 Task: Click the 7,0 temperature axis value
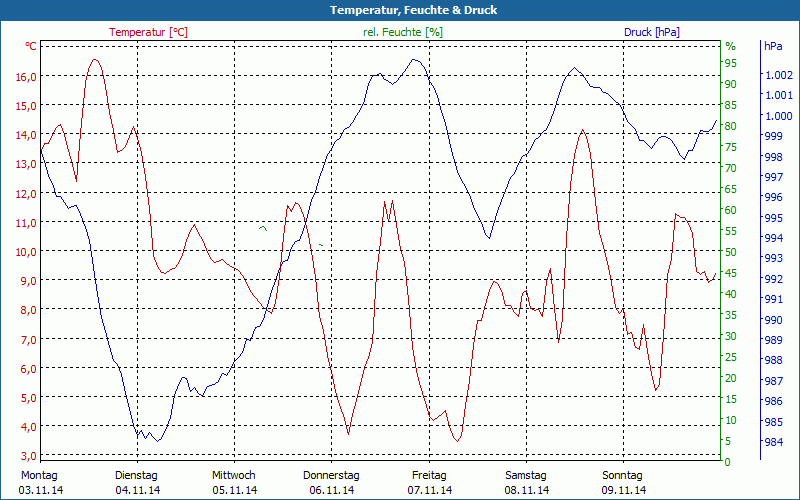[x=30, y=339]
